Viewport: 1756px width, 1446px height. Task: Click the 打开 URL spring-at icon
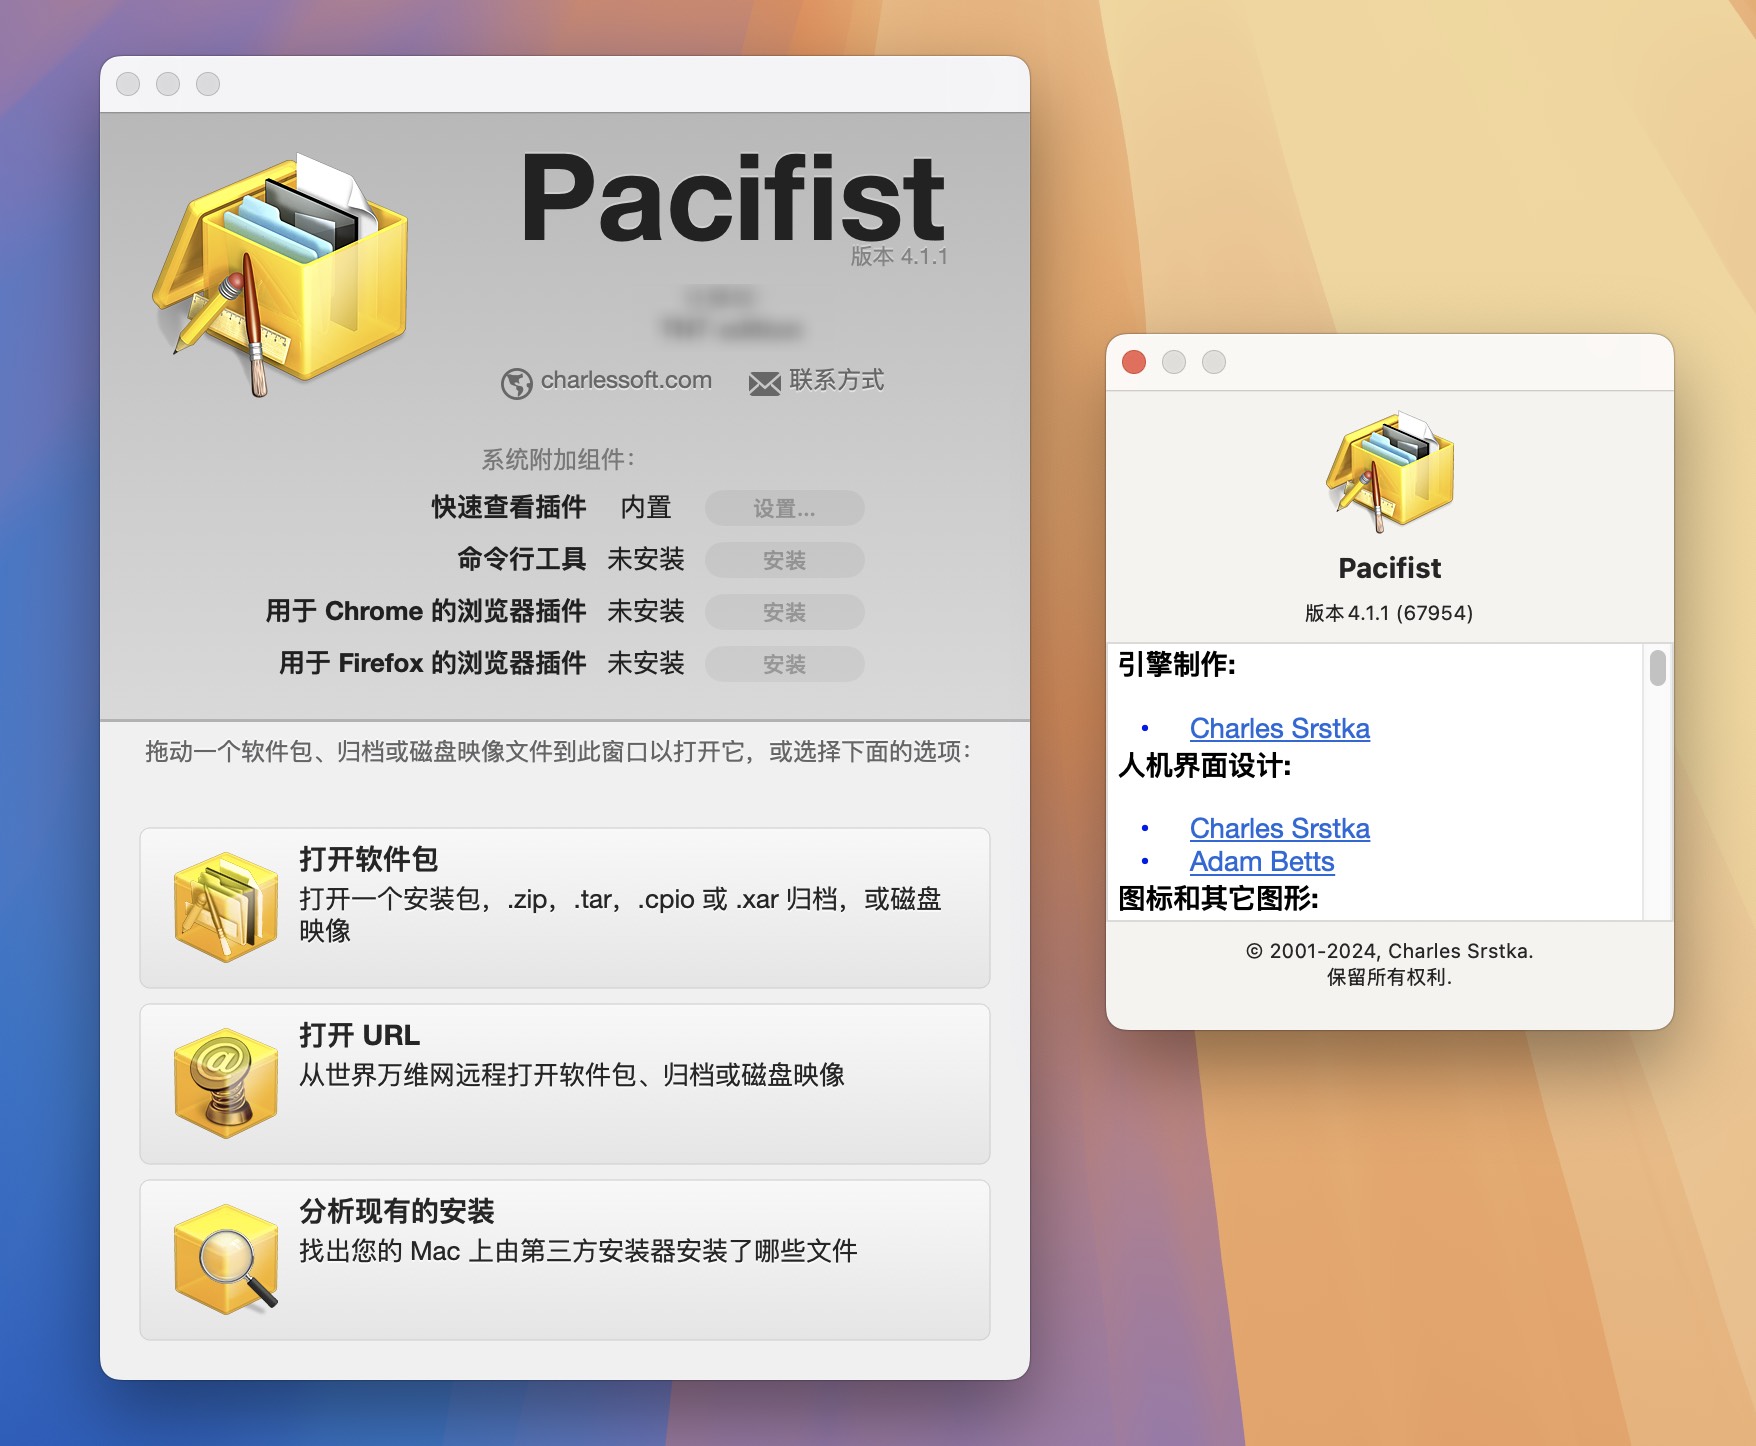(225, 1083)
